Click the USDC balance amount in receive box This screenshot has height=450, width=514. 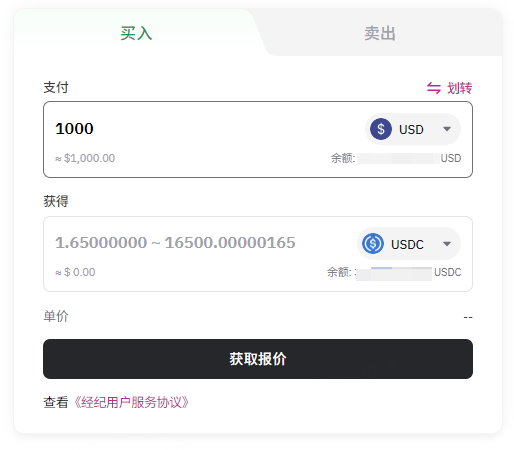(393, 273)
